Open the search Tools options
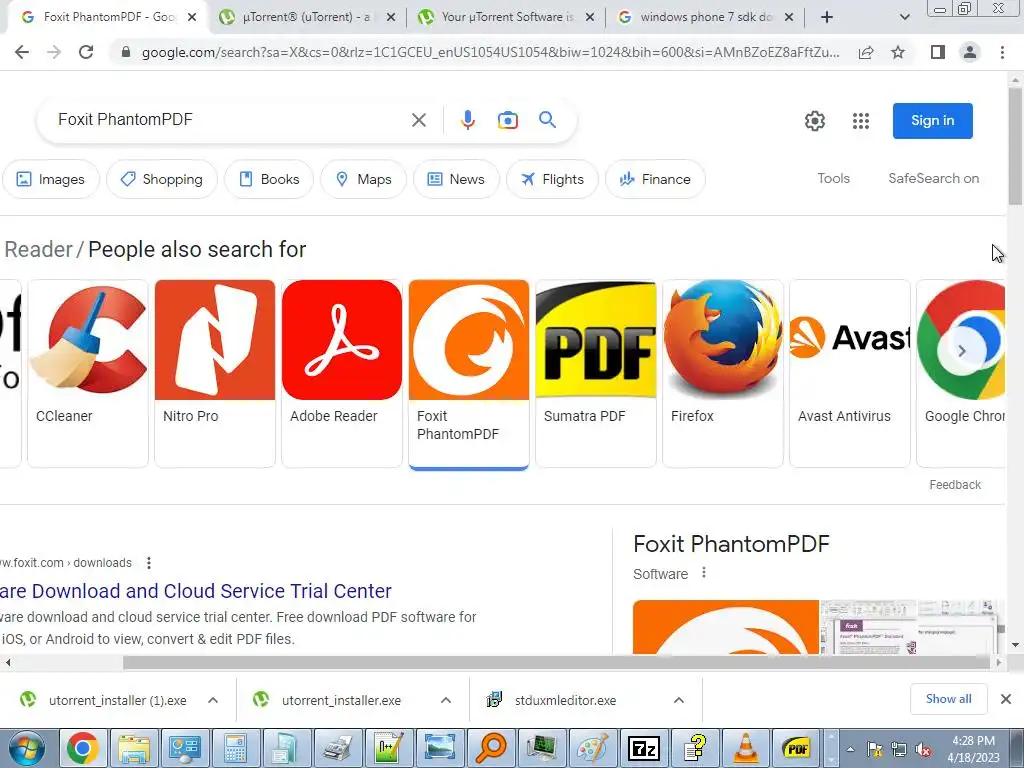 [833, 178]
